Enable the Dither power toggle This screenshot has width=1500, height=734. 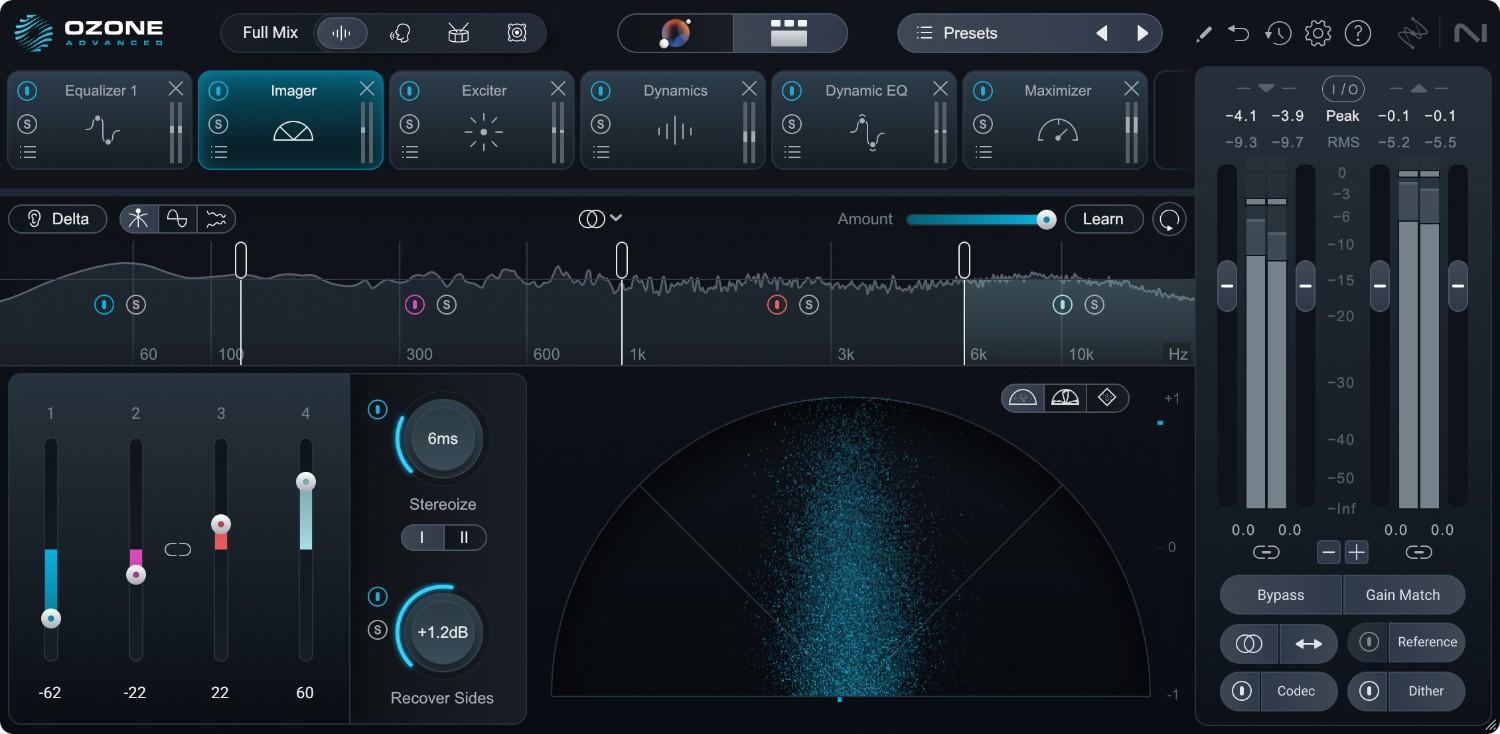[1368, 691]
